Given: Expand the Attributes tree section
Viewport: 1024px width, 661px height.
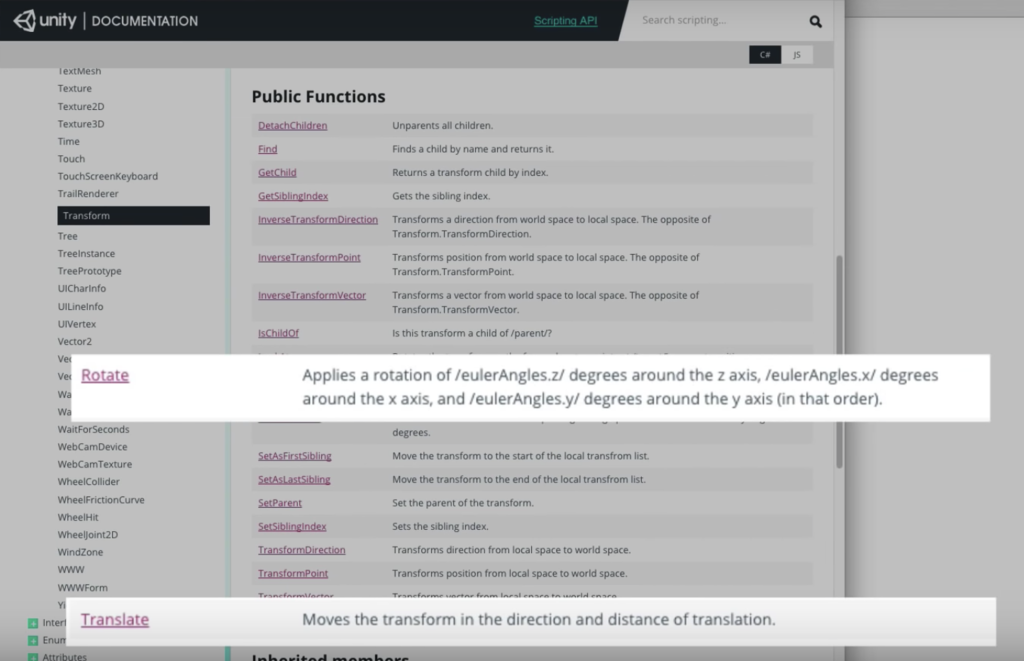Looking at the screenshot, I should (33, 657).
